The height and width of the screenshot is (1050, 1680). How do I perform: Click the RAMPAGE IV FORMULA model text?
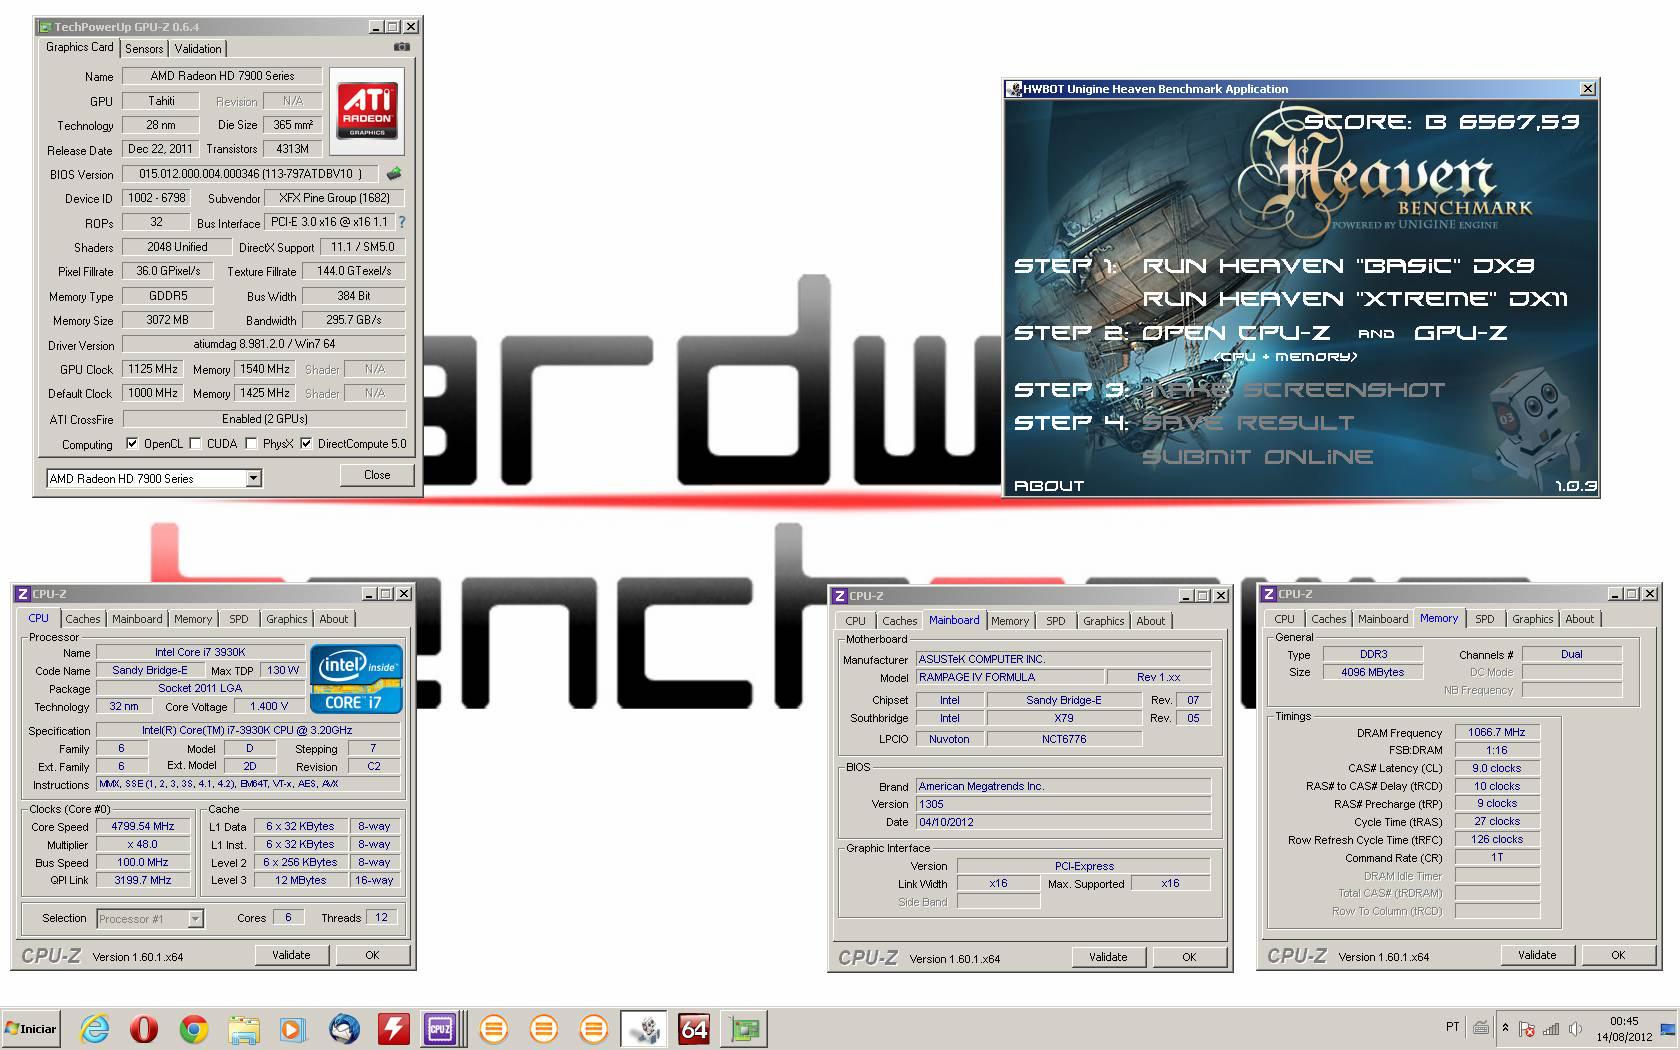[x=977, y=677]
